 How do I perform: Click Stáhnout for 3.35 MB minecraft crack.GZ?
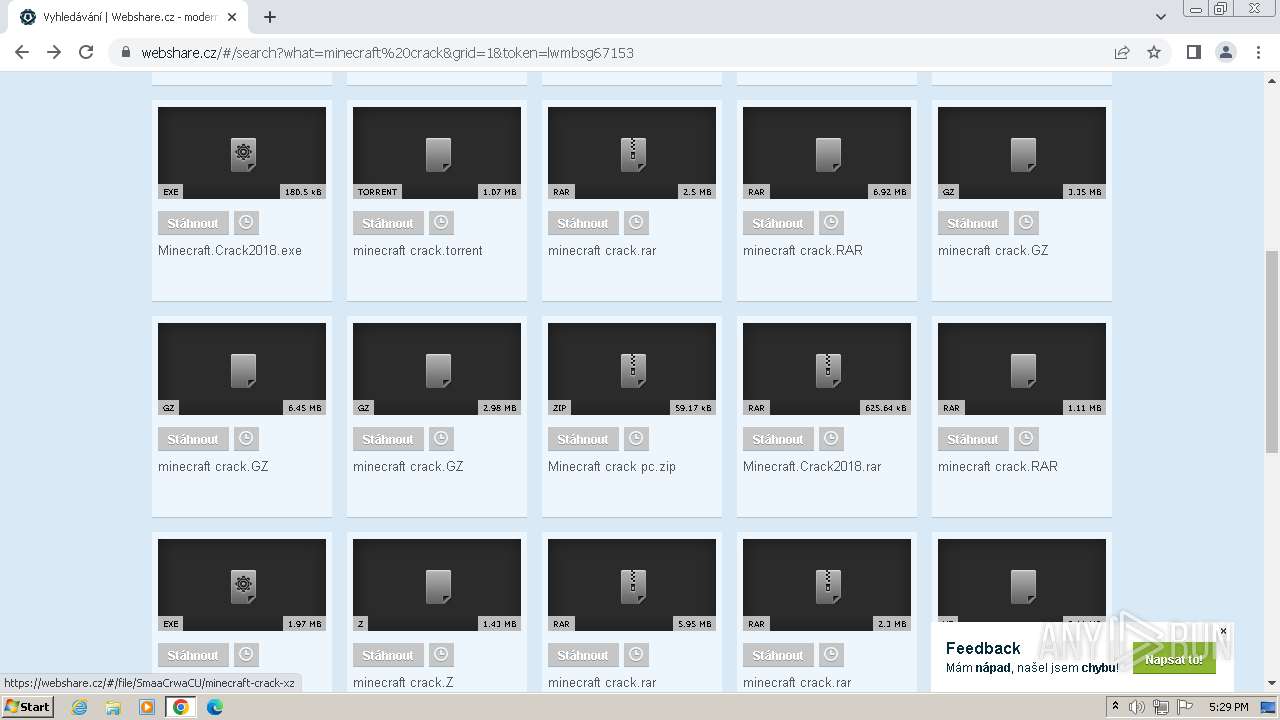tap(973, 223)
